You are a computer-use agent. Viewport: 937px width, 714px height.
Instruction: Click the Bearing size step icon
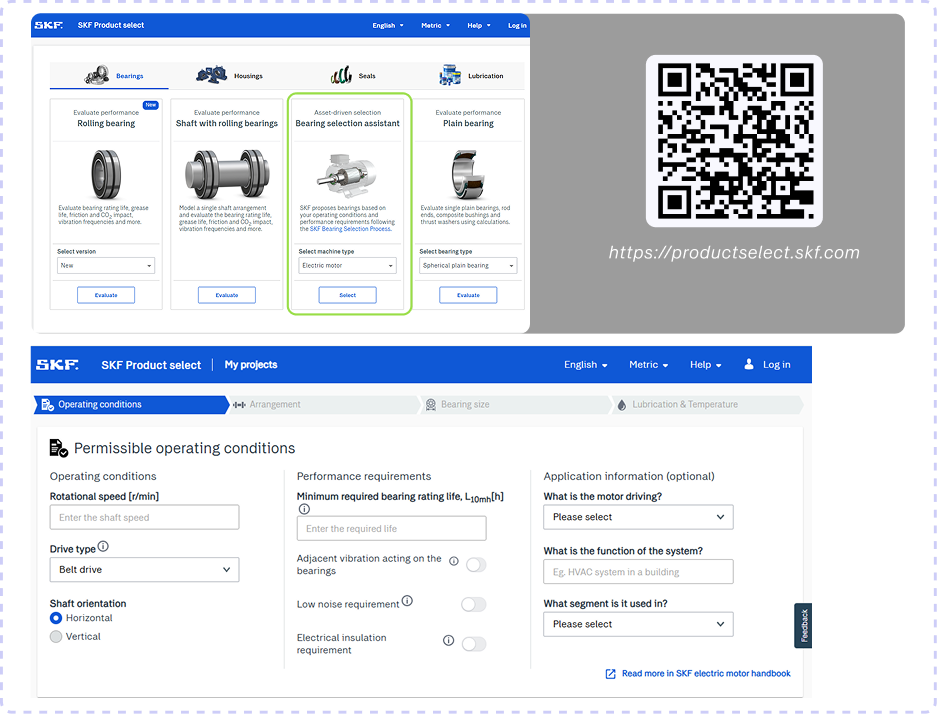pos(430,405)
